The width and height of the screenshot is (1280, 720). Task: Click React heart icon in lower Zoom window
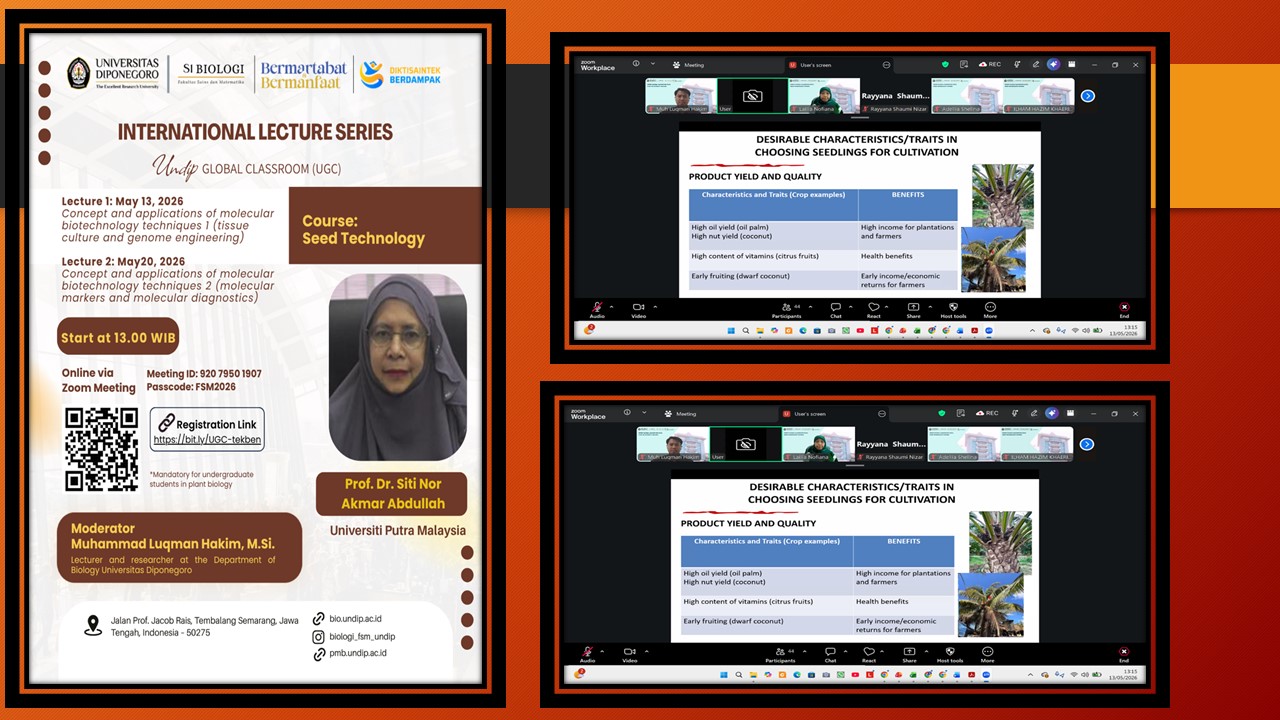[x=869, y=652]
